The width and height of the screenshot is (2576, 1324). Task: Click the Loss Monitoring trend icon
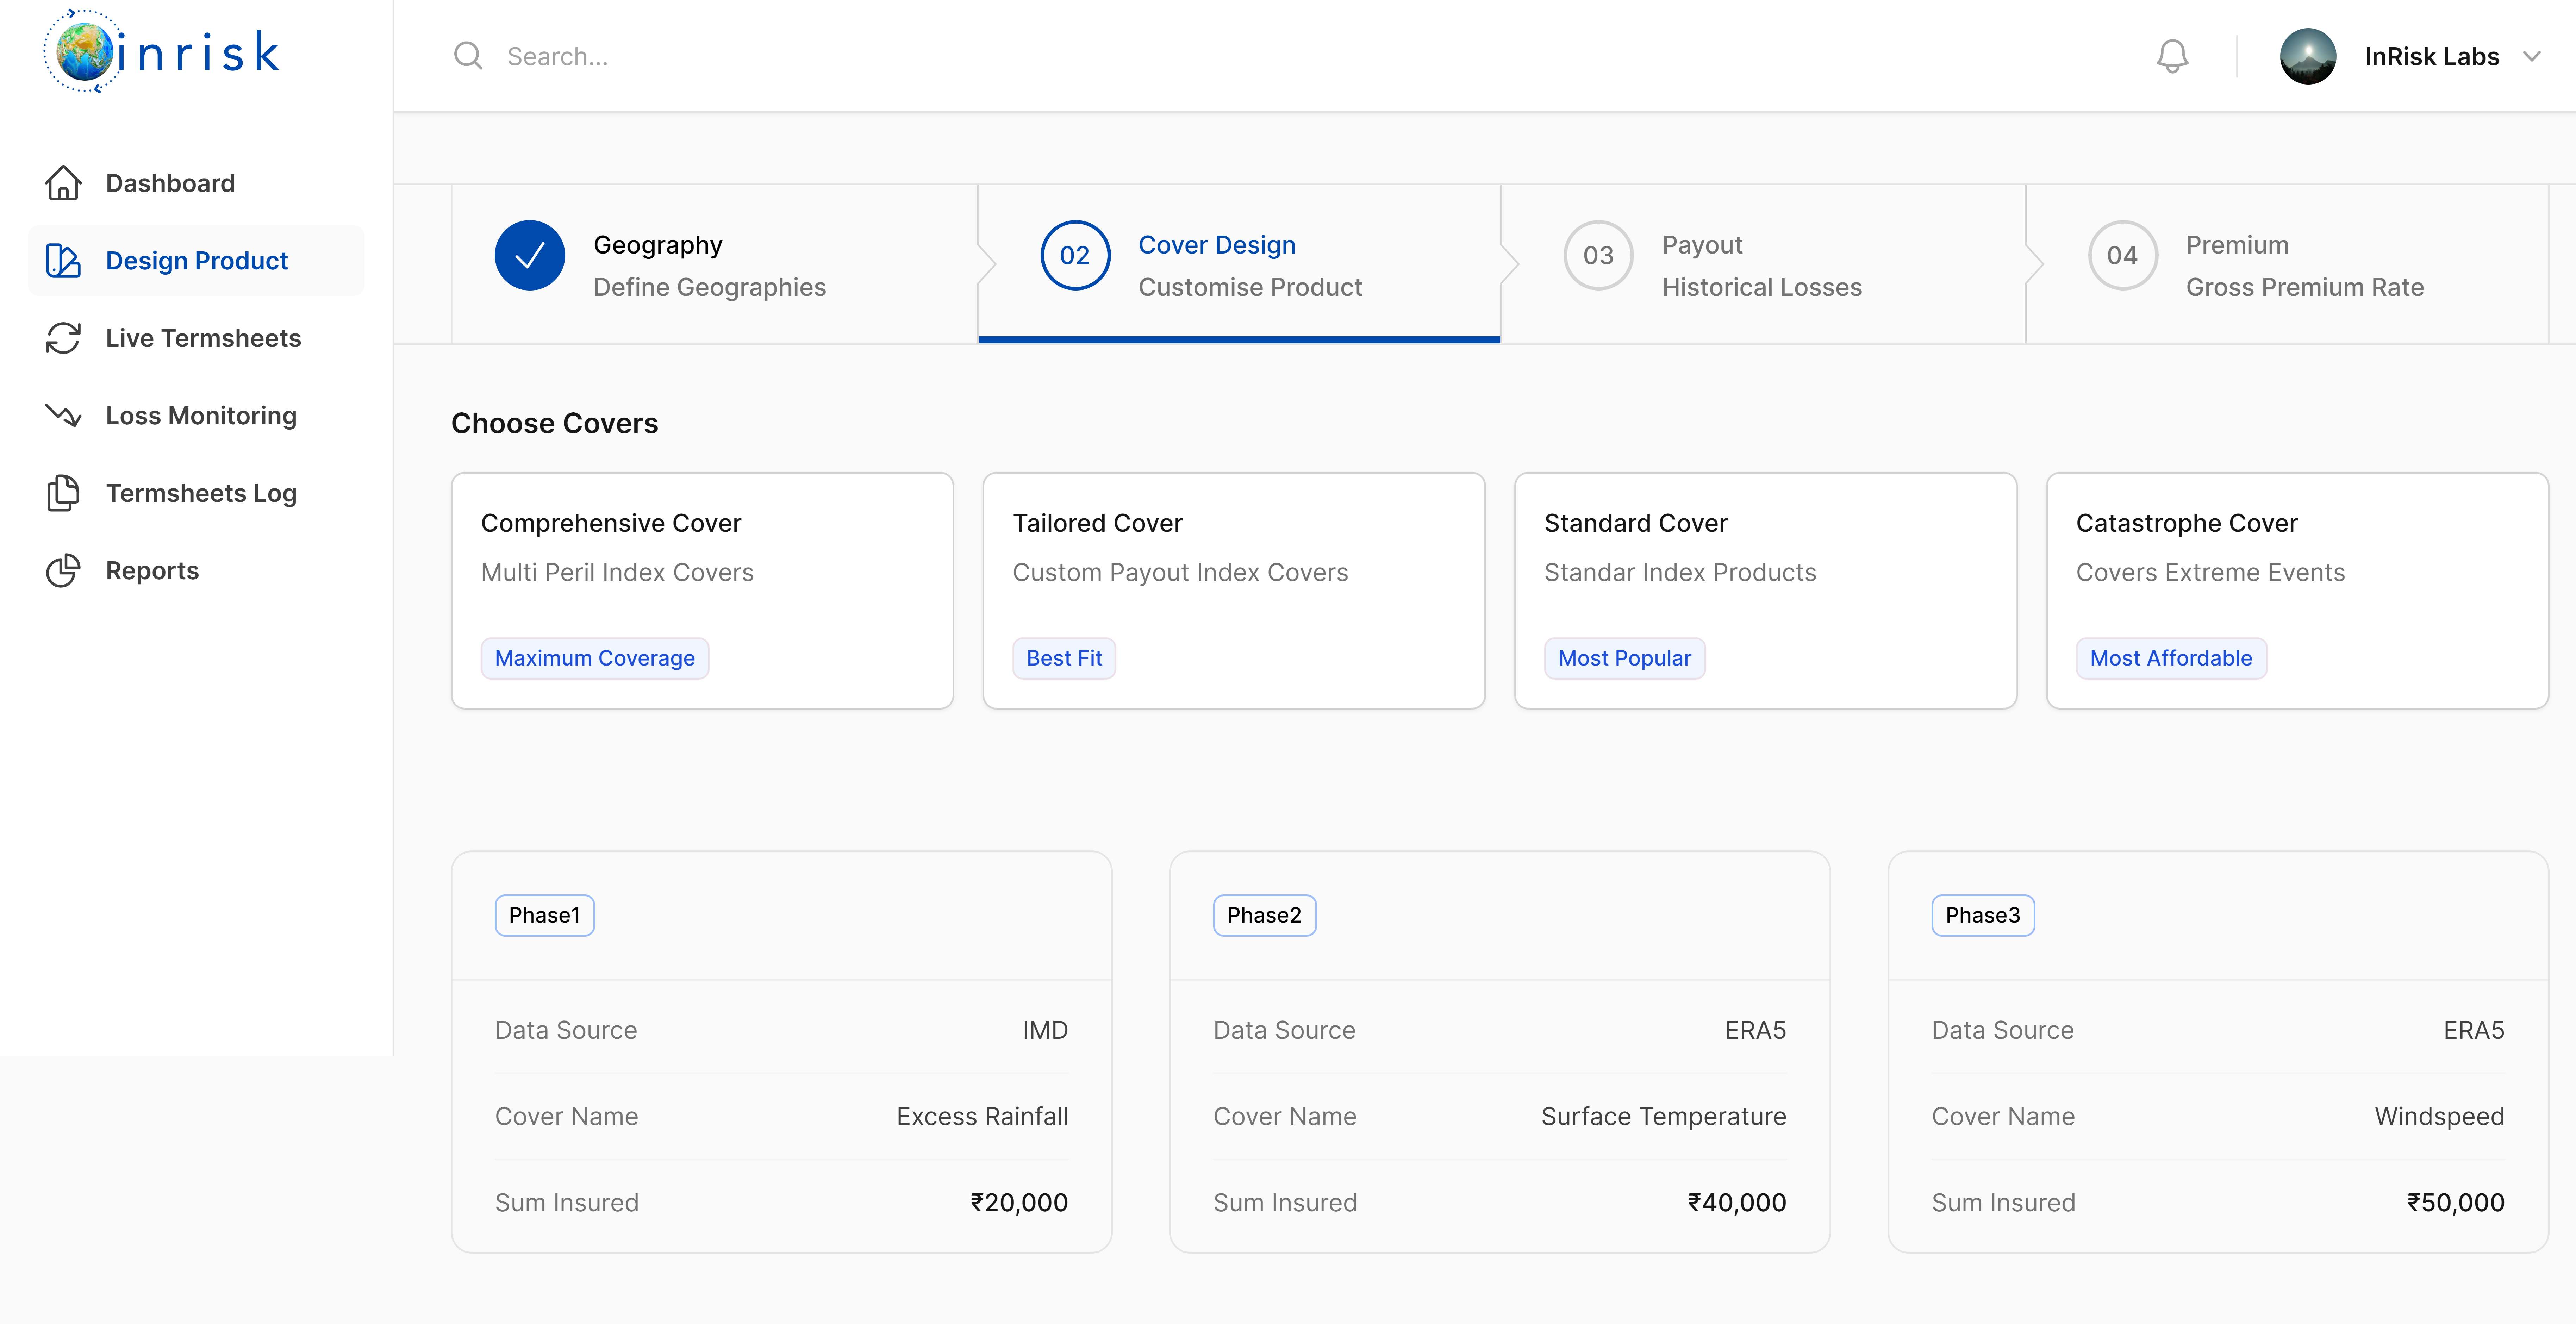(63, 415)
